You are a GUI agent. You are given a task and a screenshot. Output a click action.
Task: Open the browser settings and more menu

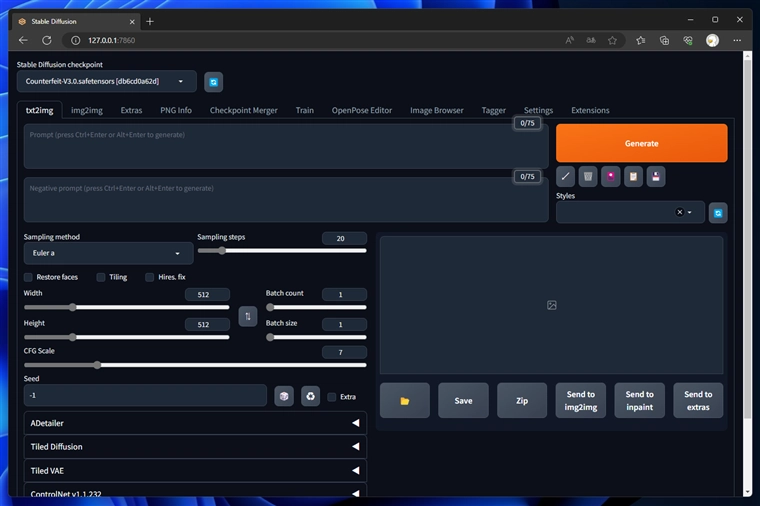point(737,40)
